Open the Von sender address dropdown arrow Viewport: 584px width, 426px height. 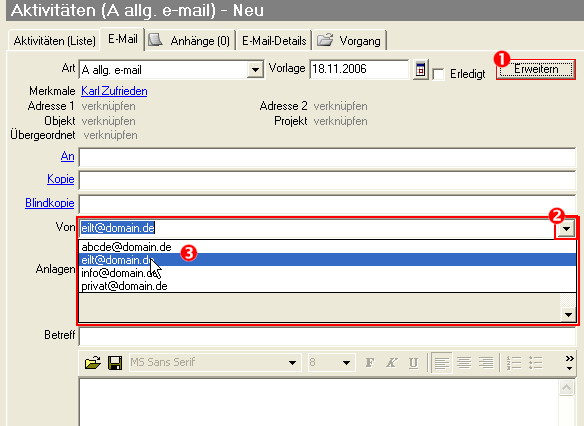(x=566, y=228)
